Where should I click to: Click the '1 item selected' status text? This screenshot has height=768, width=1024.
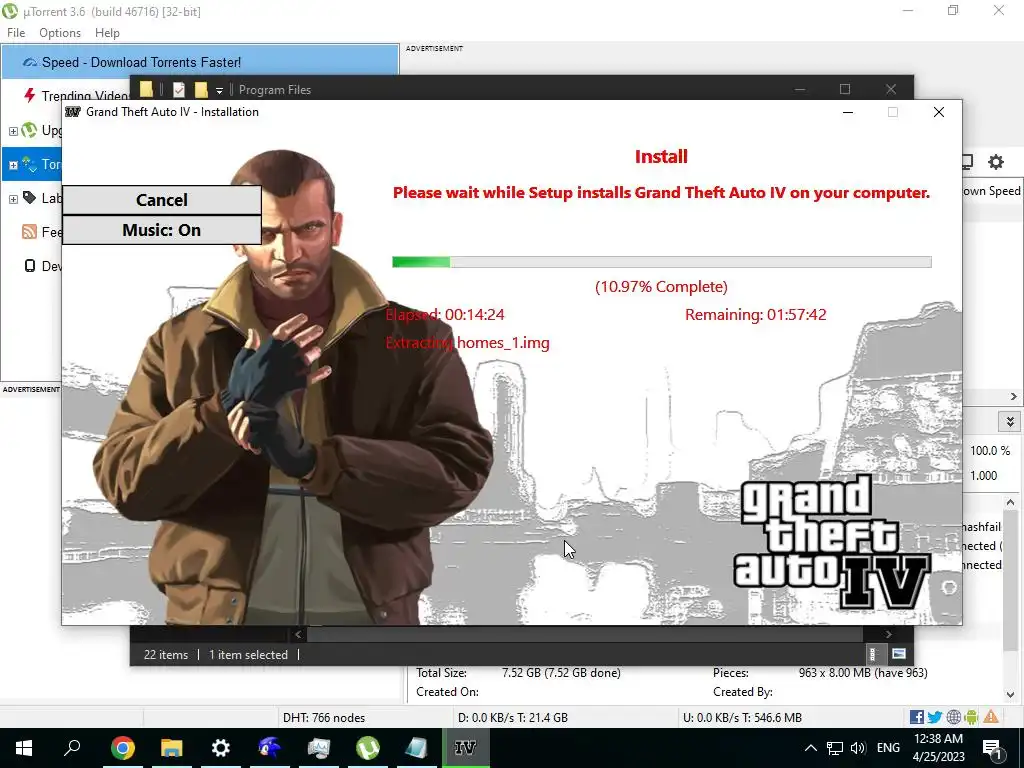[x=248, y=654]
